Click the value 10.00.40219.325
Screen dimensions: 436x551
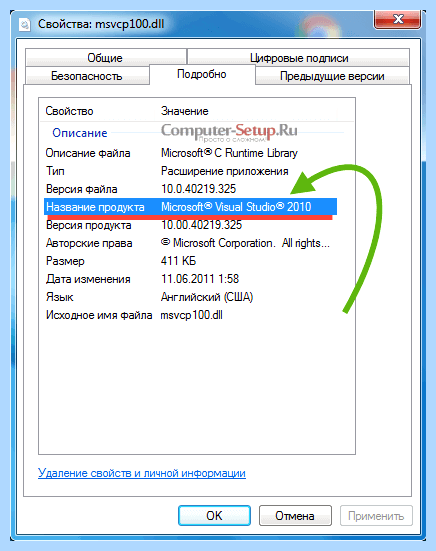201,225
